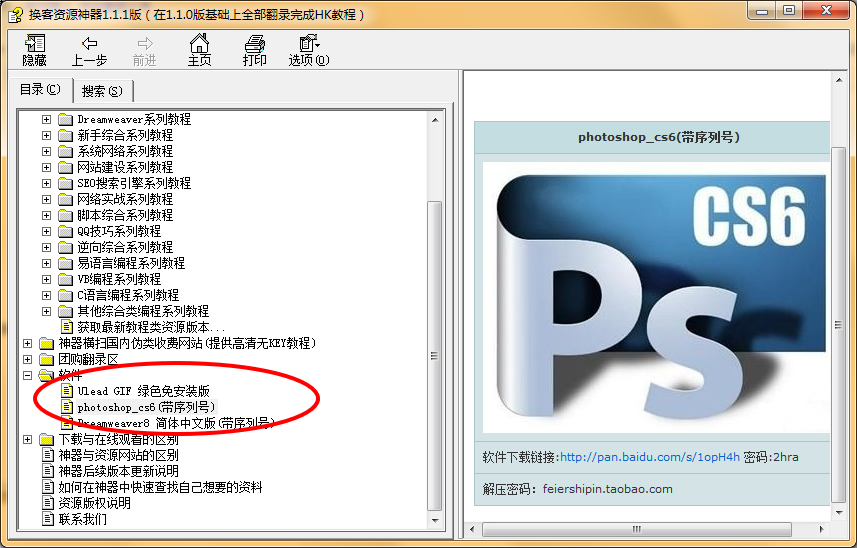857x548 pixels.
Task: Click the 获取最新教程类资源版本 page icon
Action: [67, 327]
